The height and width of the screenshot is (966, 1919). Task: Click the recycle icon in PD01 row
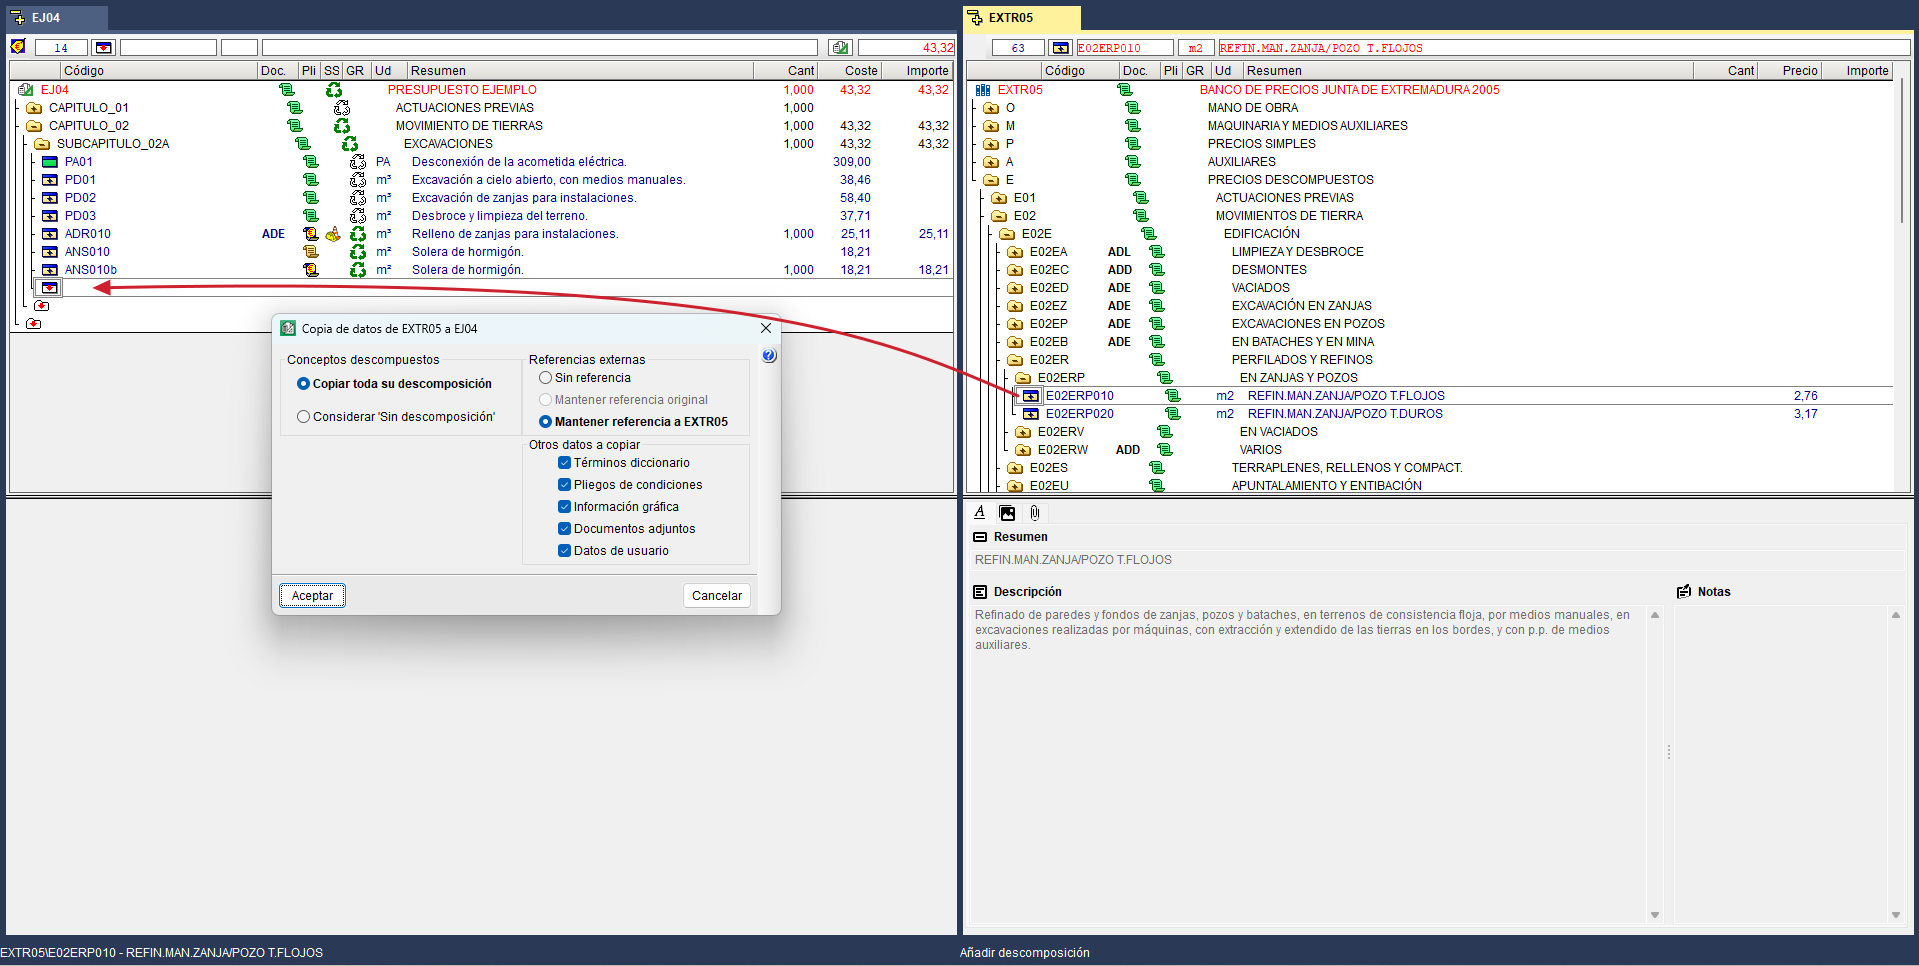[358, 180]
